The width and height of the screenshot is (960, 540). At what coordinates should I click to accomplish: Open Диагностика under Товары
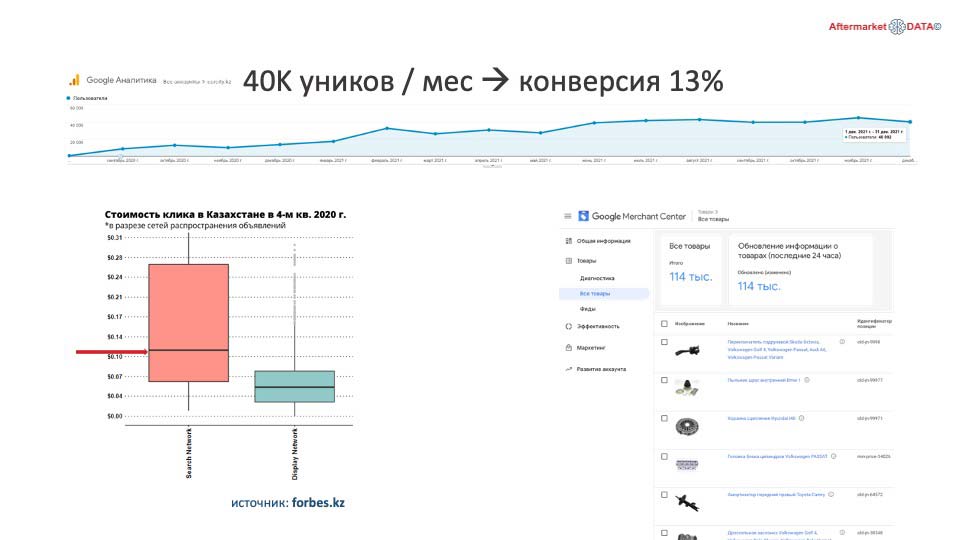tap(597, 279)
